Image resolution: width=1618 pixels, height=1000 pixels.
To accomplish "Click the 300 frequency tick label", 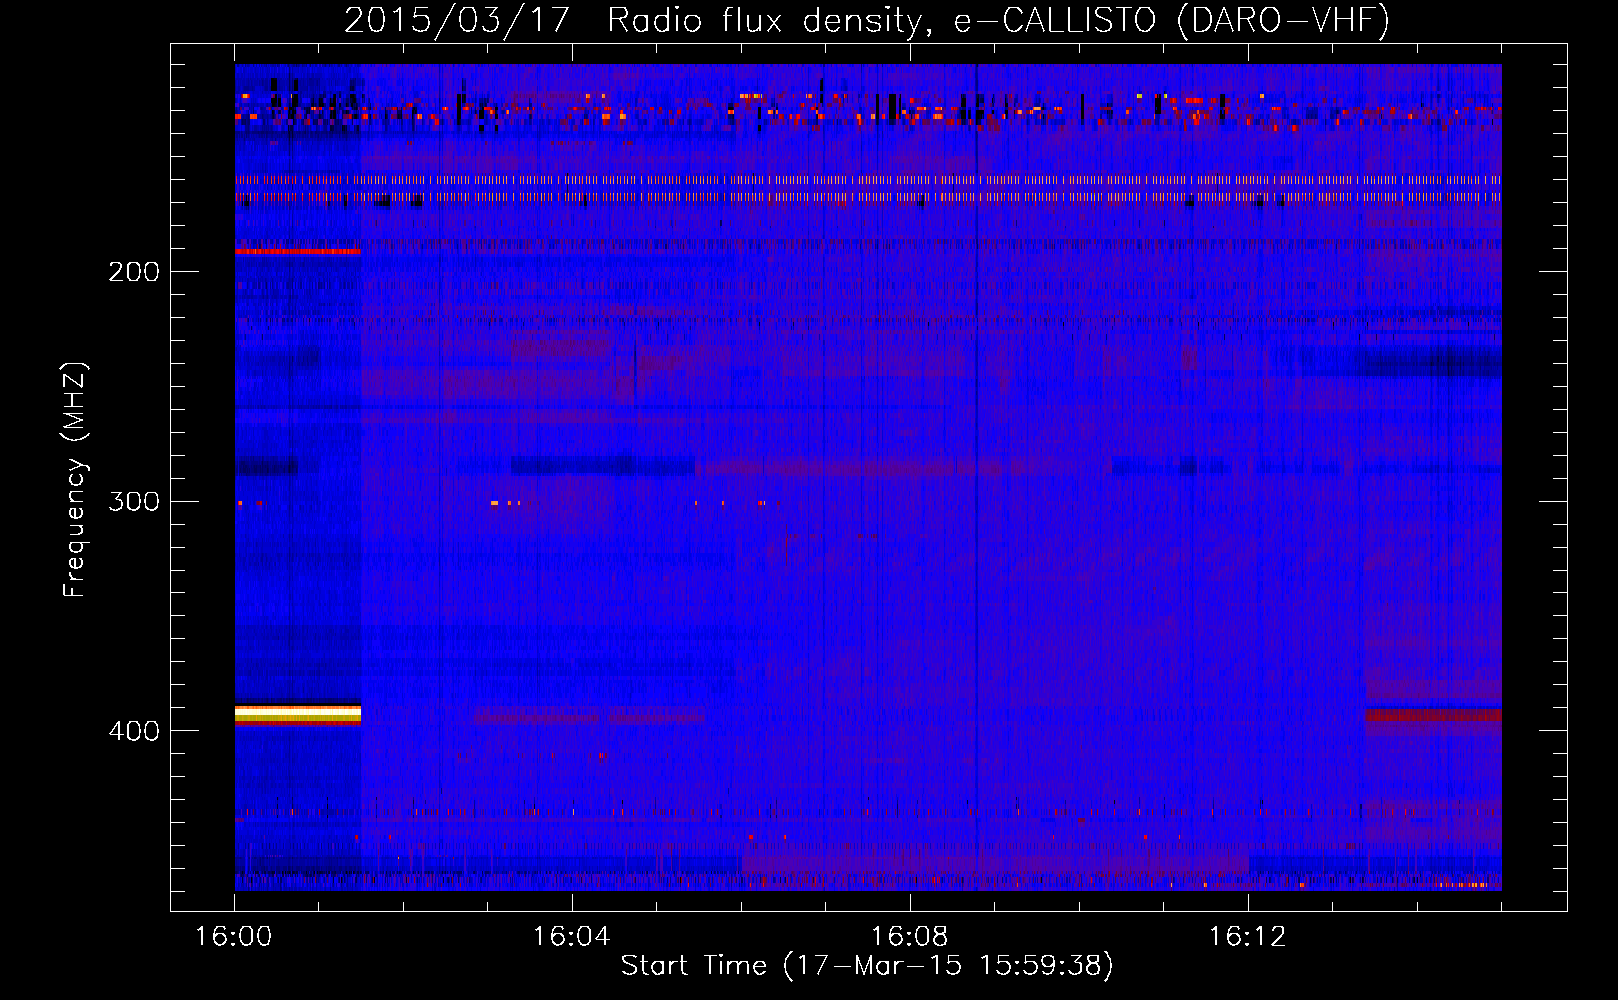I will coord(134,501).
